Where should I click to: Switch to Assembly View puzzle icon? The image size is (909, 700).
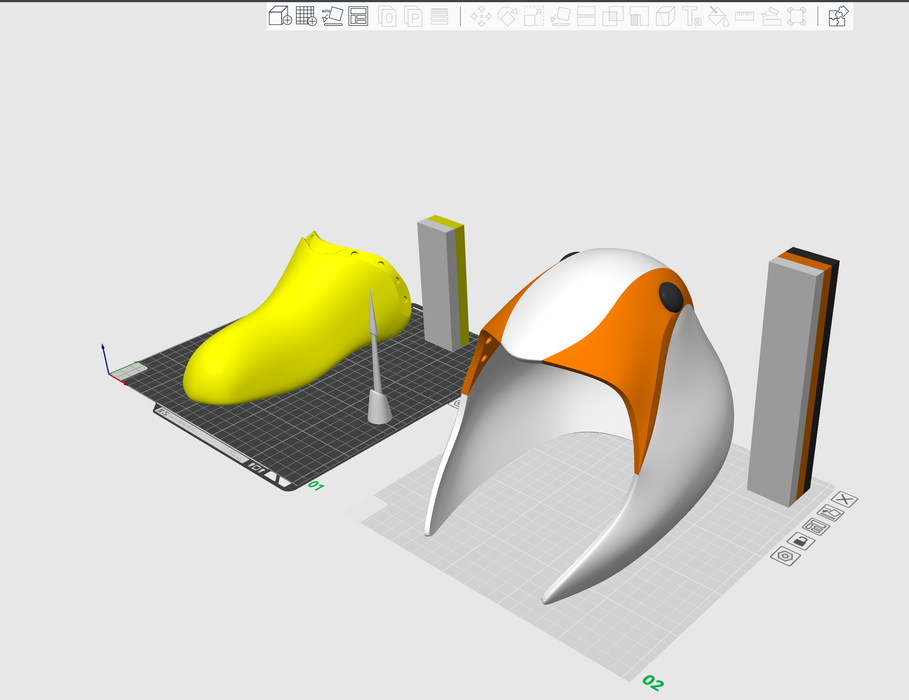[x=838, y=16]
